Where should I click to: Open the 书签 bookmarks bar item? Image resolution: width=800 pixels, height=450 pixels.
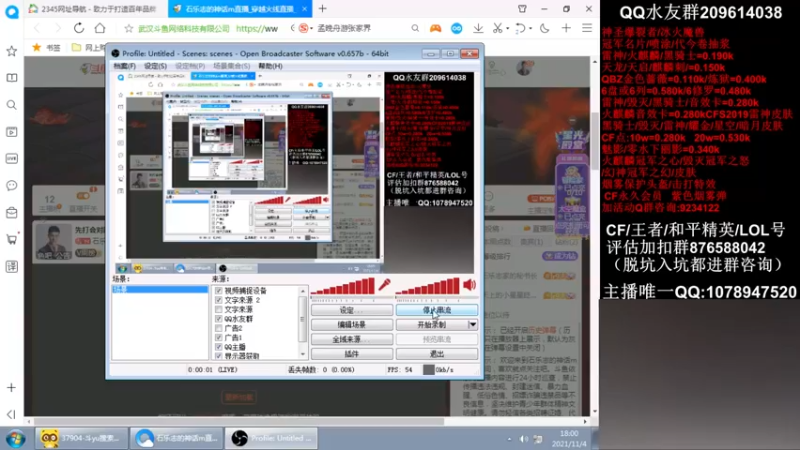pyautogui.click(x=47, y=47)
